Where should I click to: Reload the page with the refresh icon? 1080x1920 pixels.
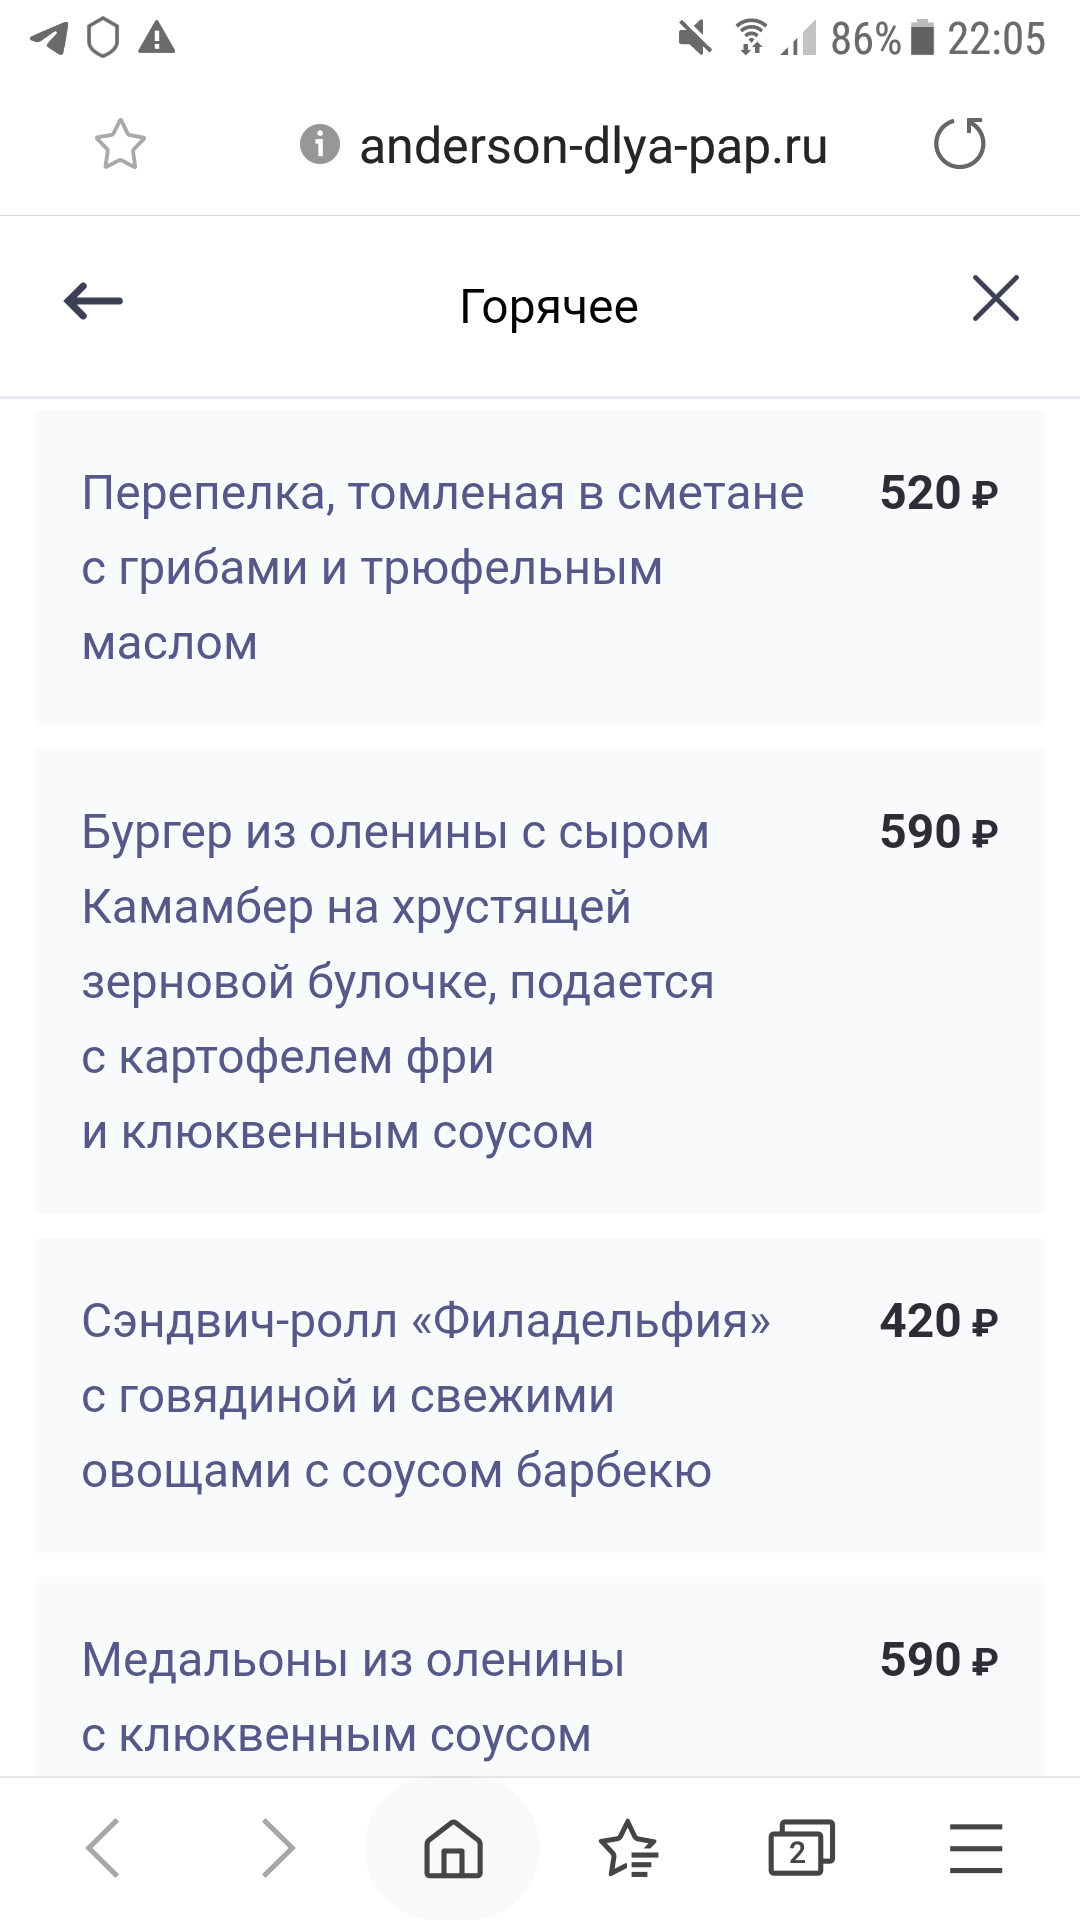959,145
